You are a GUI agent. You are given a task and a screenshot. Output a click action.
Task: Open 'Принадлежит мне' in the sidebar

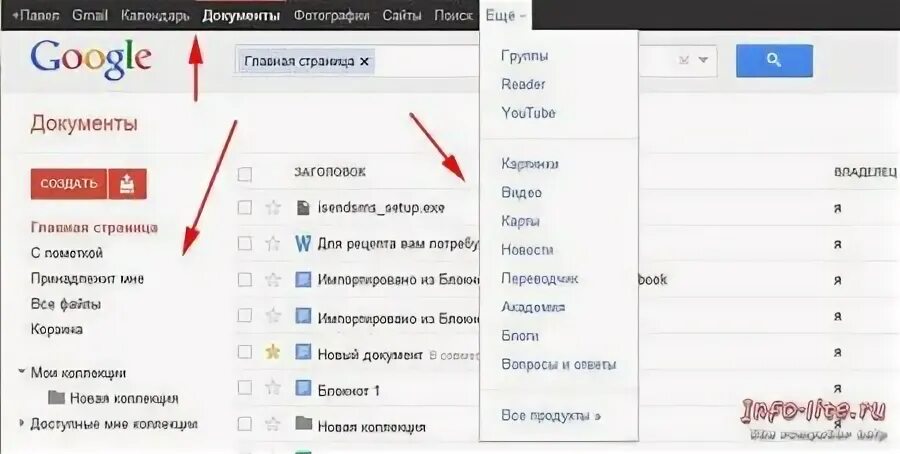(x=87, y=278)
